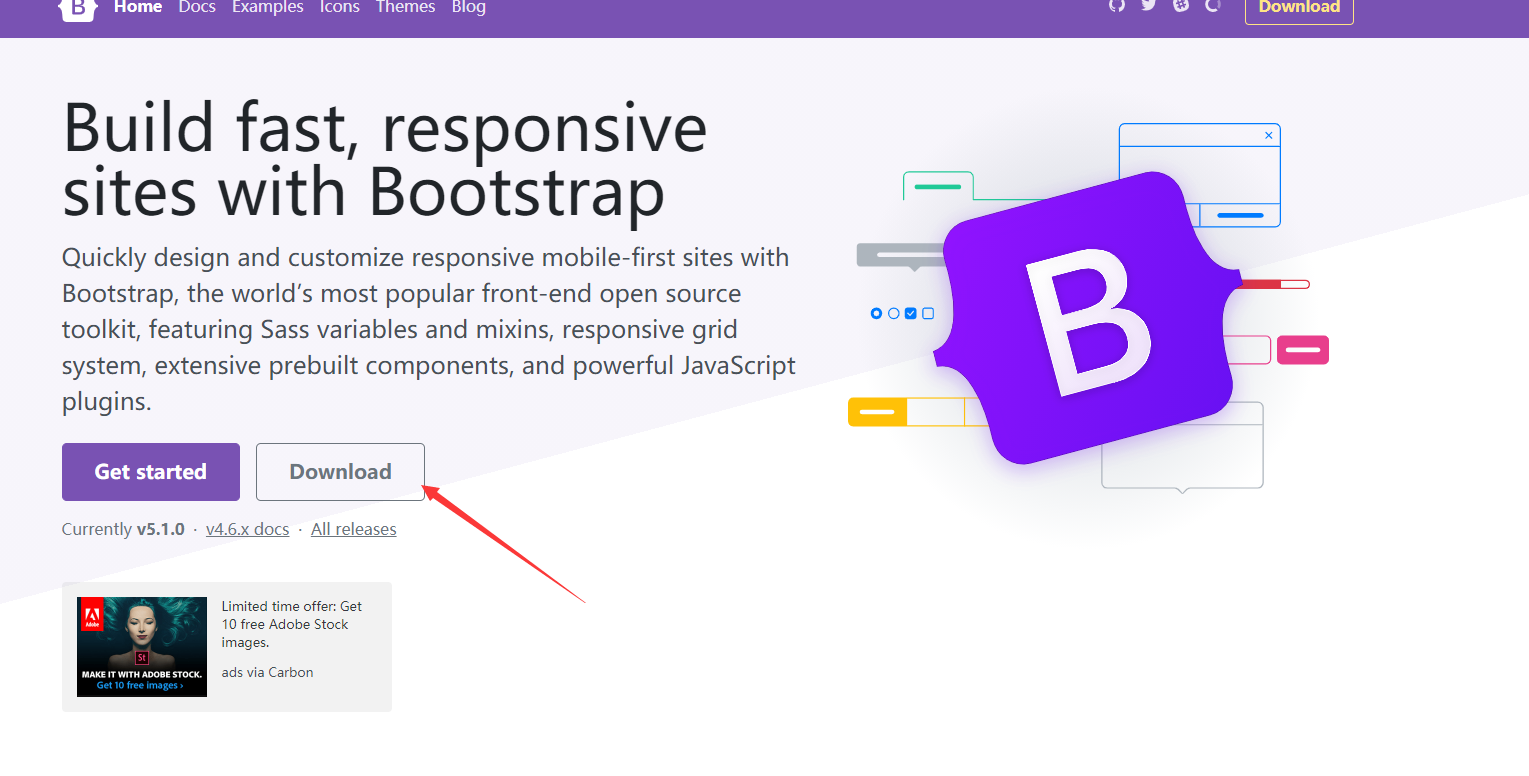This screenshot has height=776, width=1529.
Task: Click the empty radio button in the graphic
Action: 893,312
